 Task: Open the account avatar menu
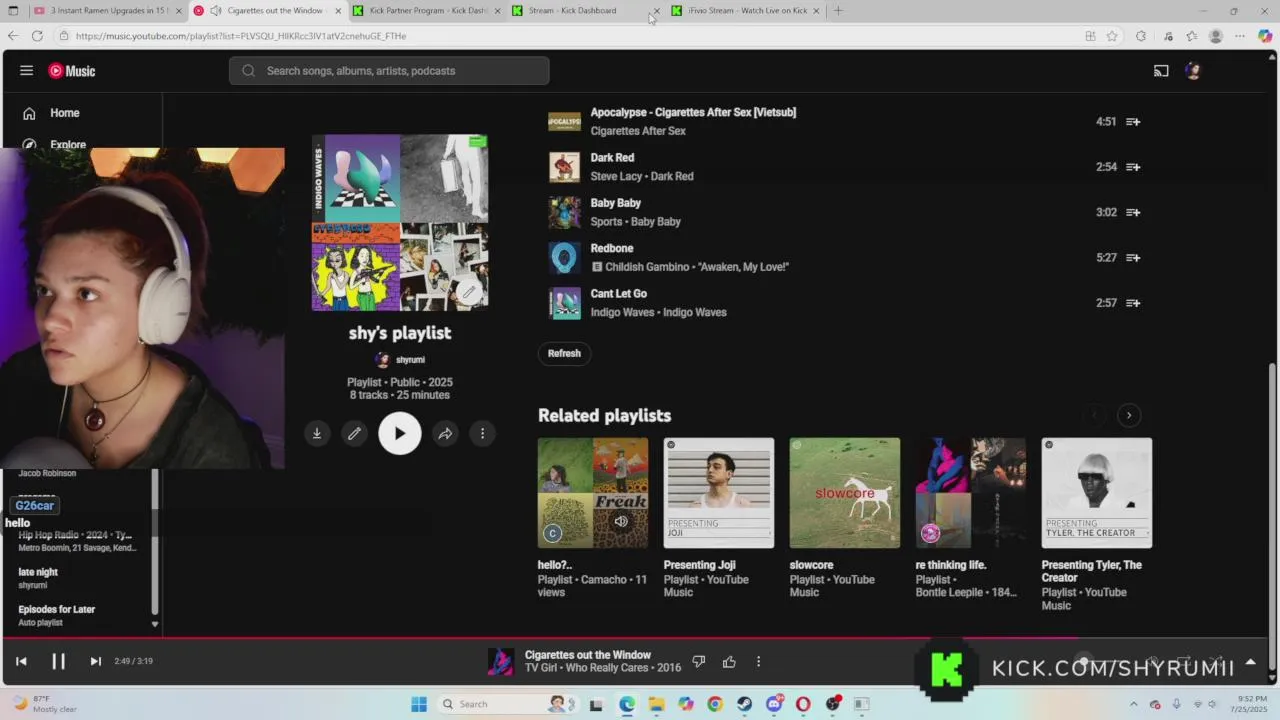click(1192, 71)
